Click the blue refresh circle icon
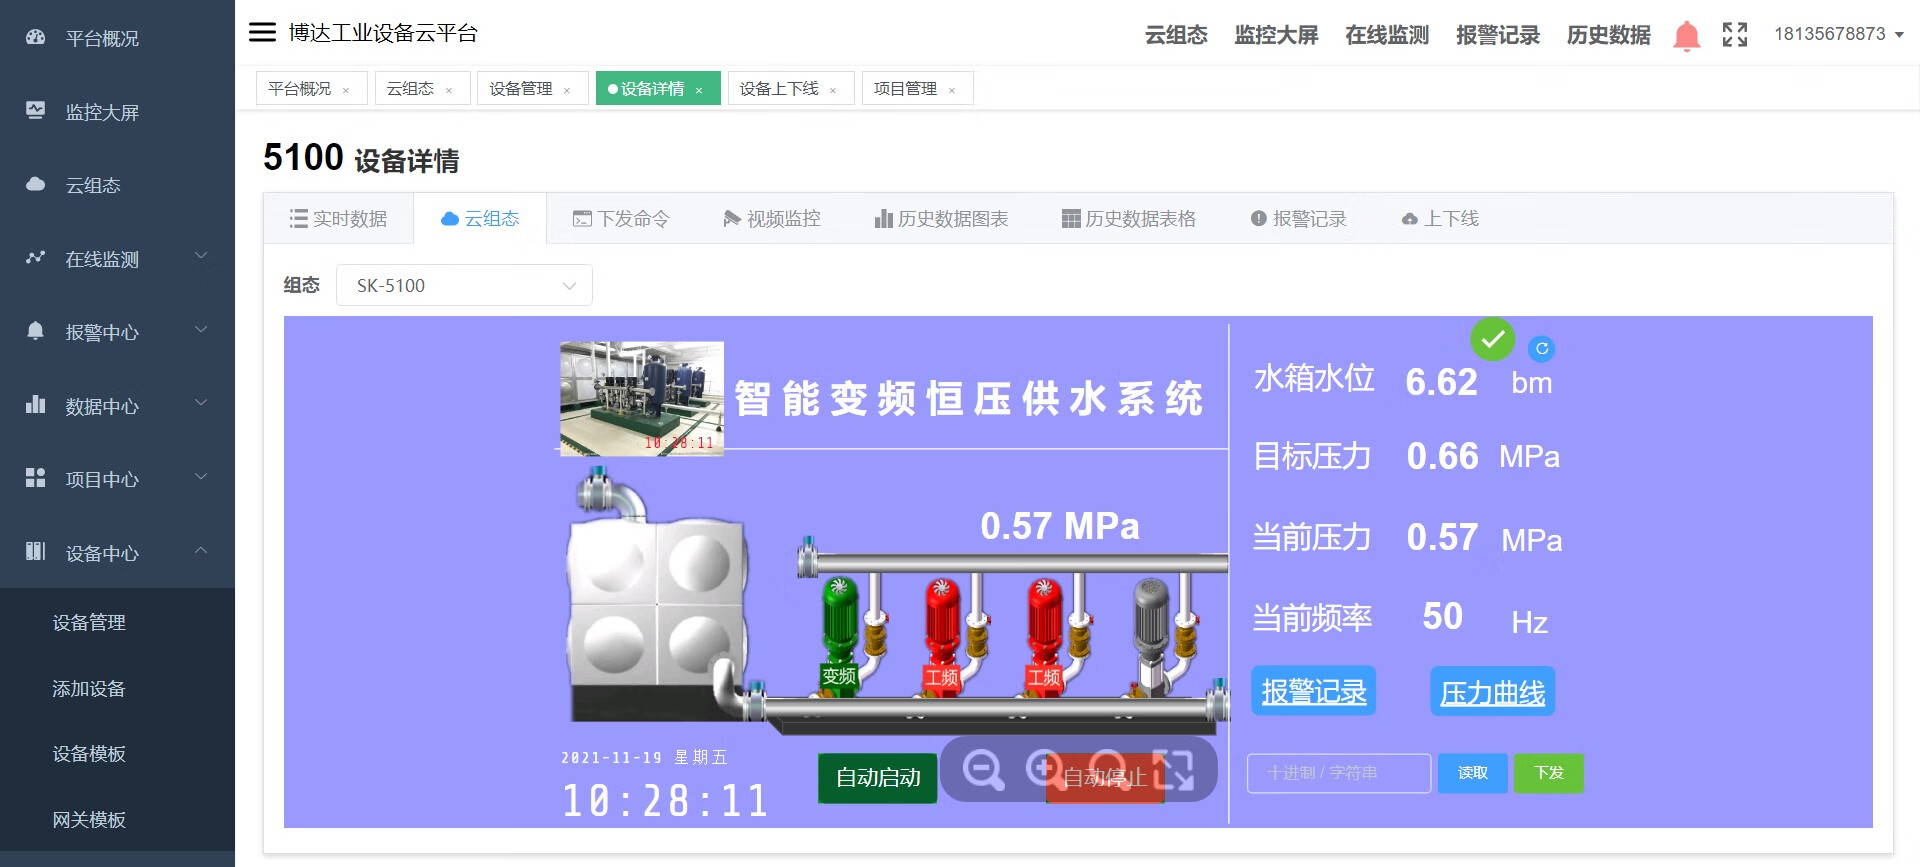 coord(1541,349)
